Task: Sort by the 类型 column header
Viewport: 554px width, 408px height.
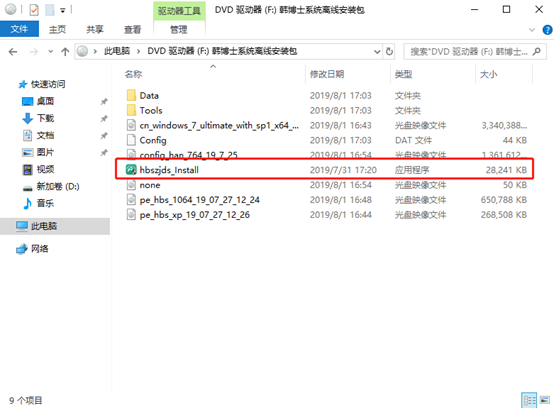Action: point(403,74)
